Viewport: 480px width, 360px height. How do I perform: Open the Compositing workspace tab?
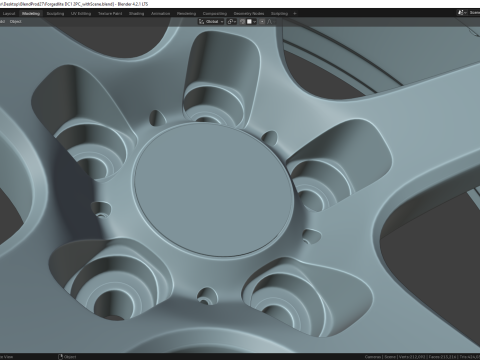click(215, 14)
